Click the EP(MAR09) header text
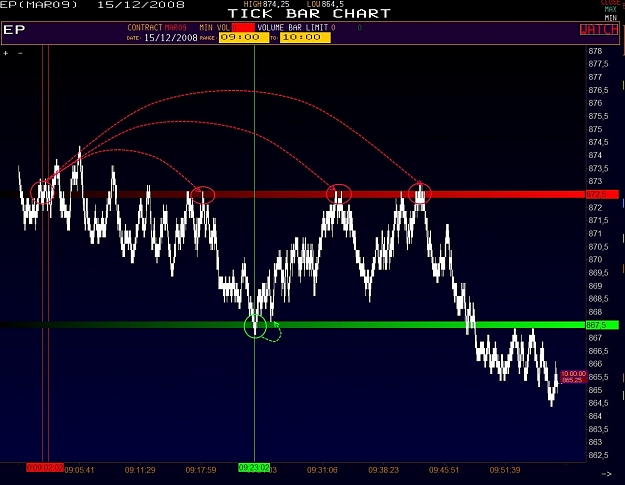This screenshot has height=485, width=625. point(39,5)
